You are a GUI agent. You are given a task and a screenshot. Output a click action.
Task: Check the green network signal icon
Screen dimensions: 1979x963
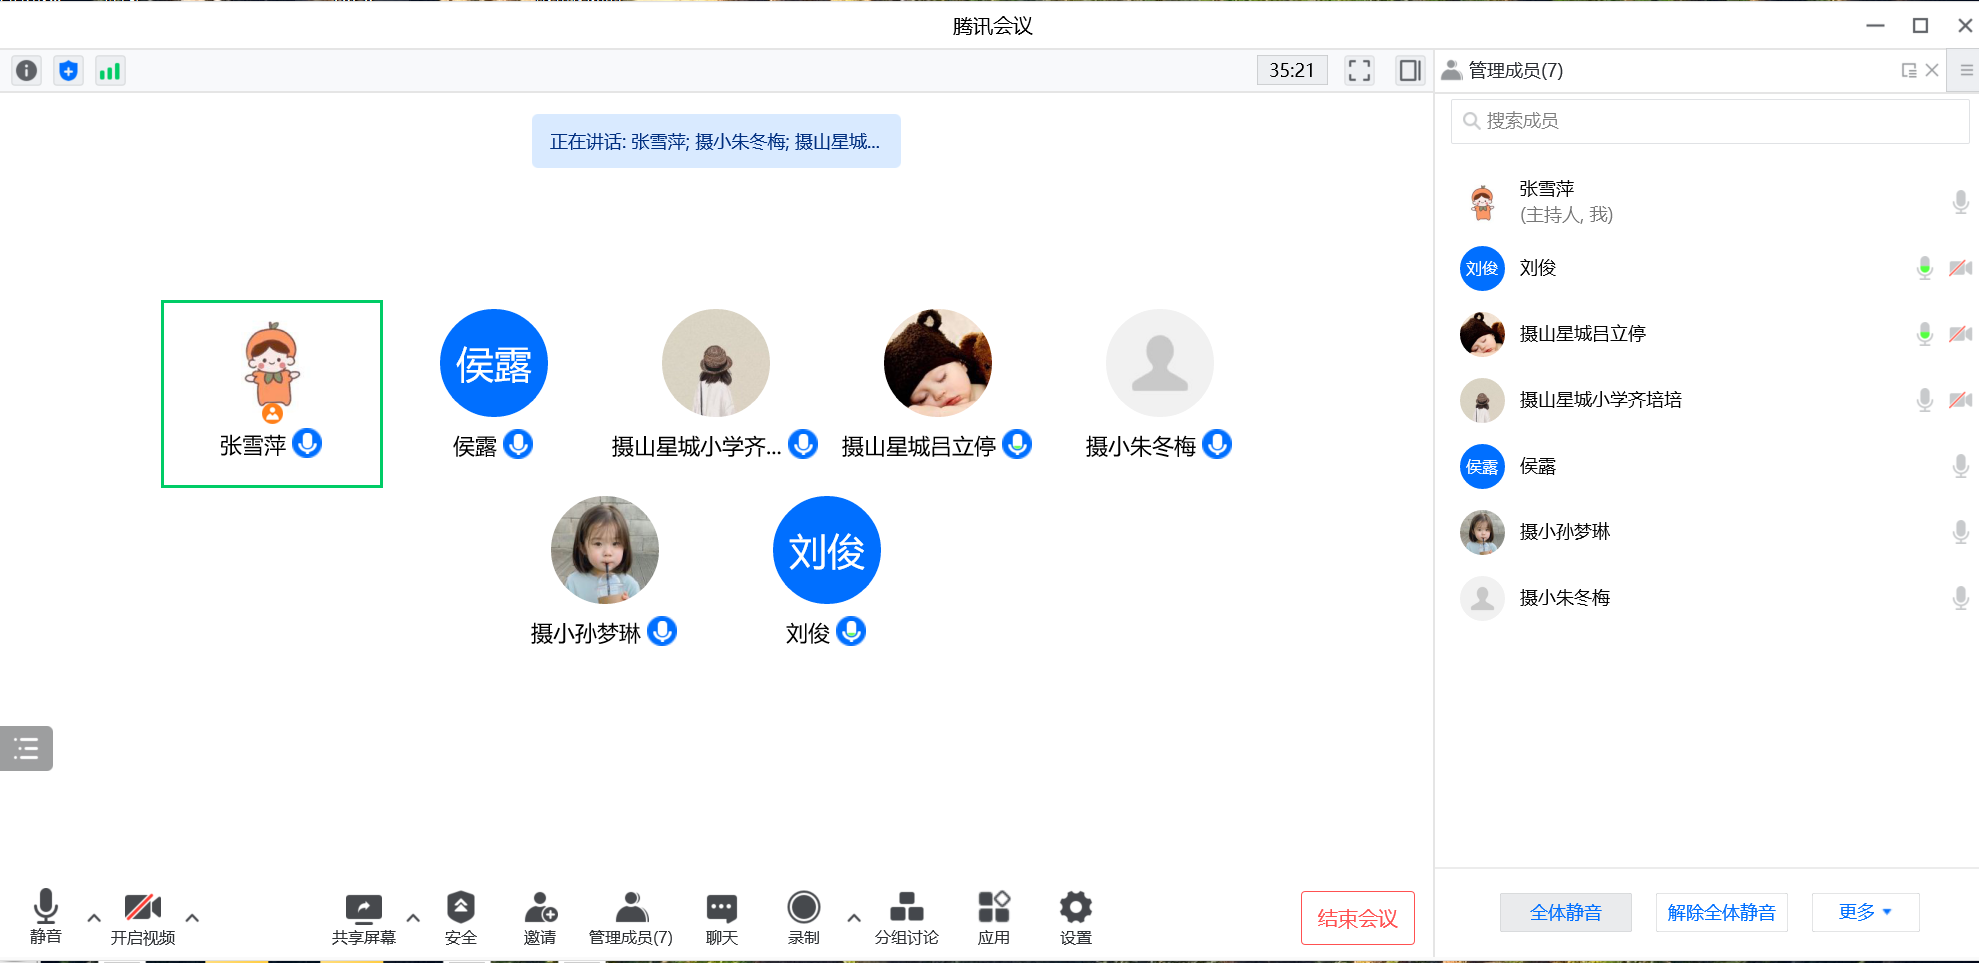click(x=110, y=71)
